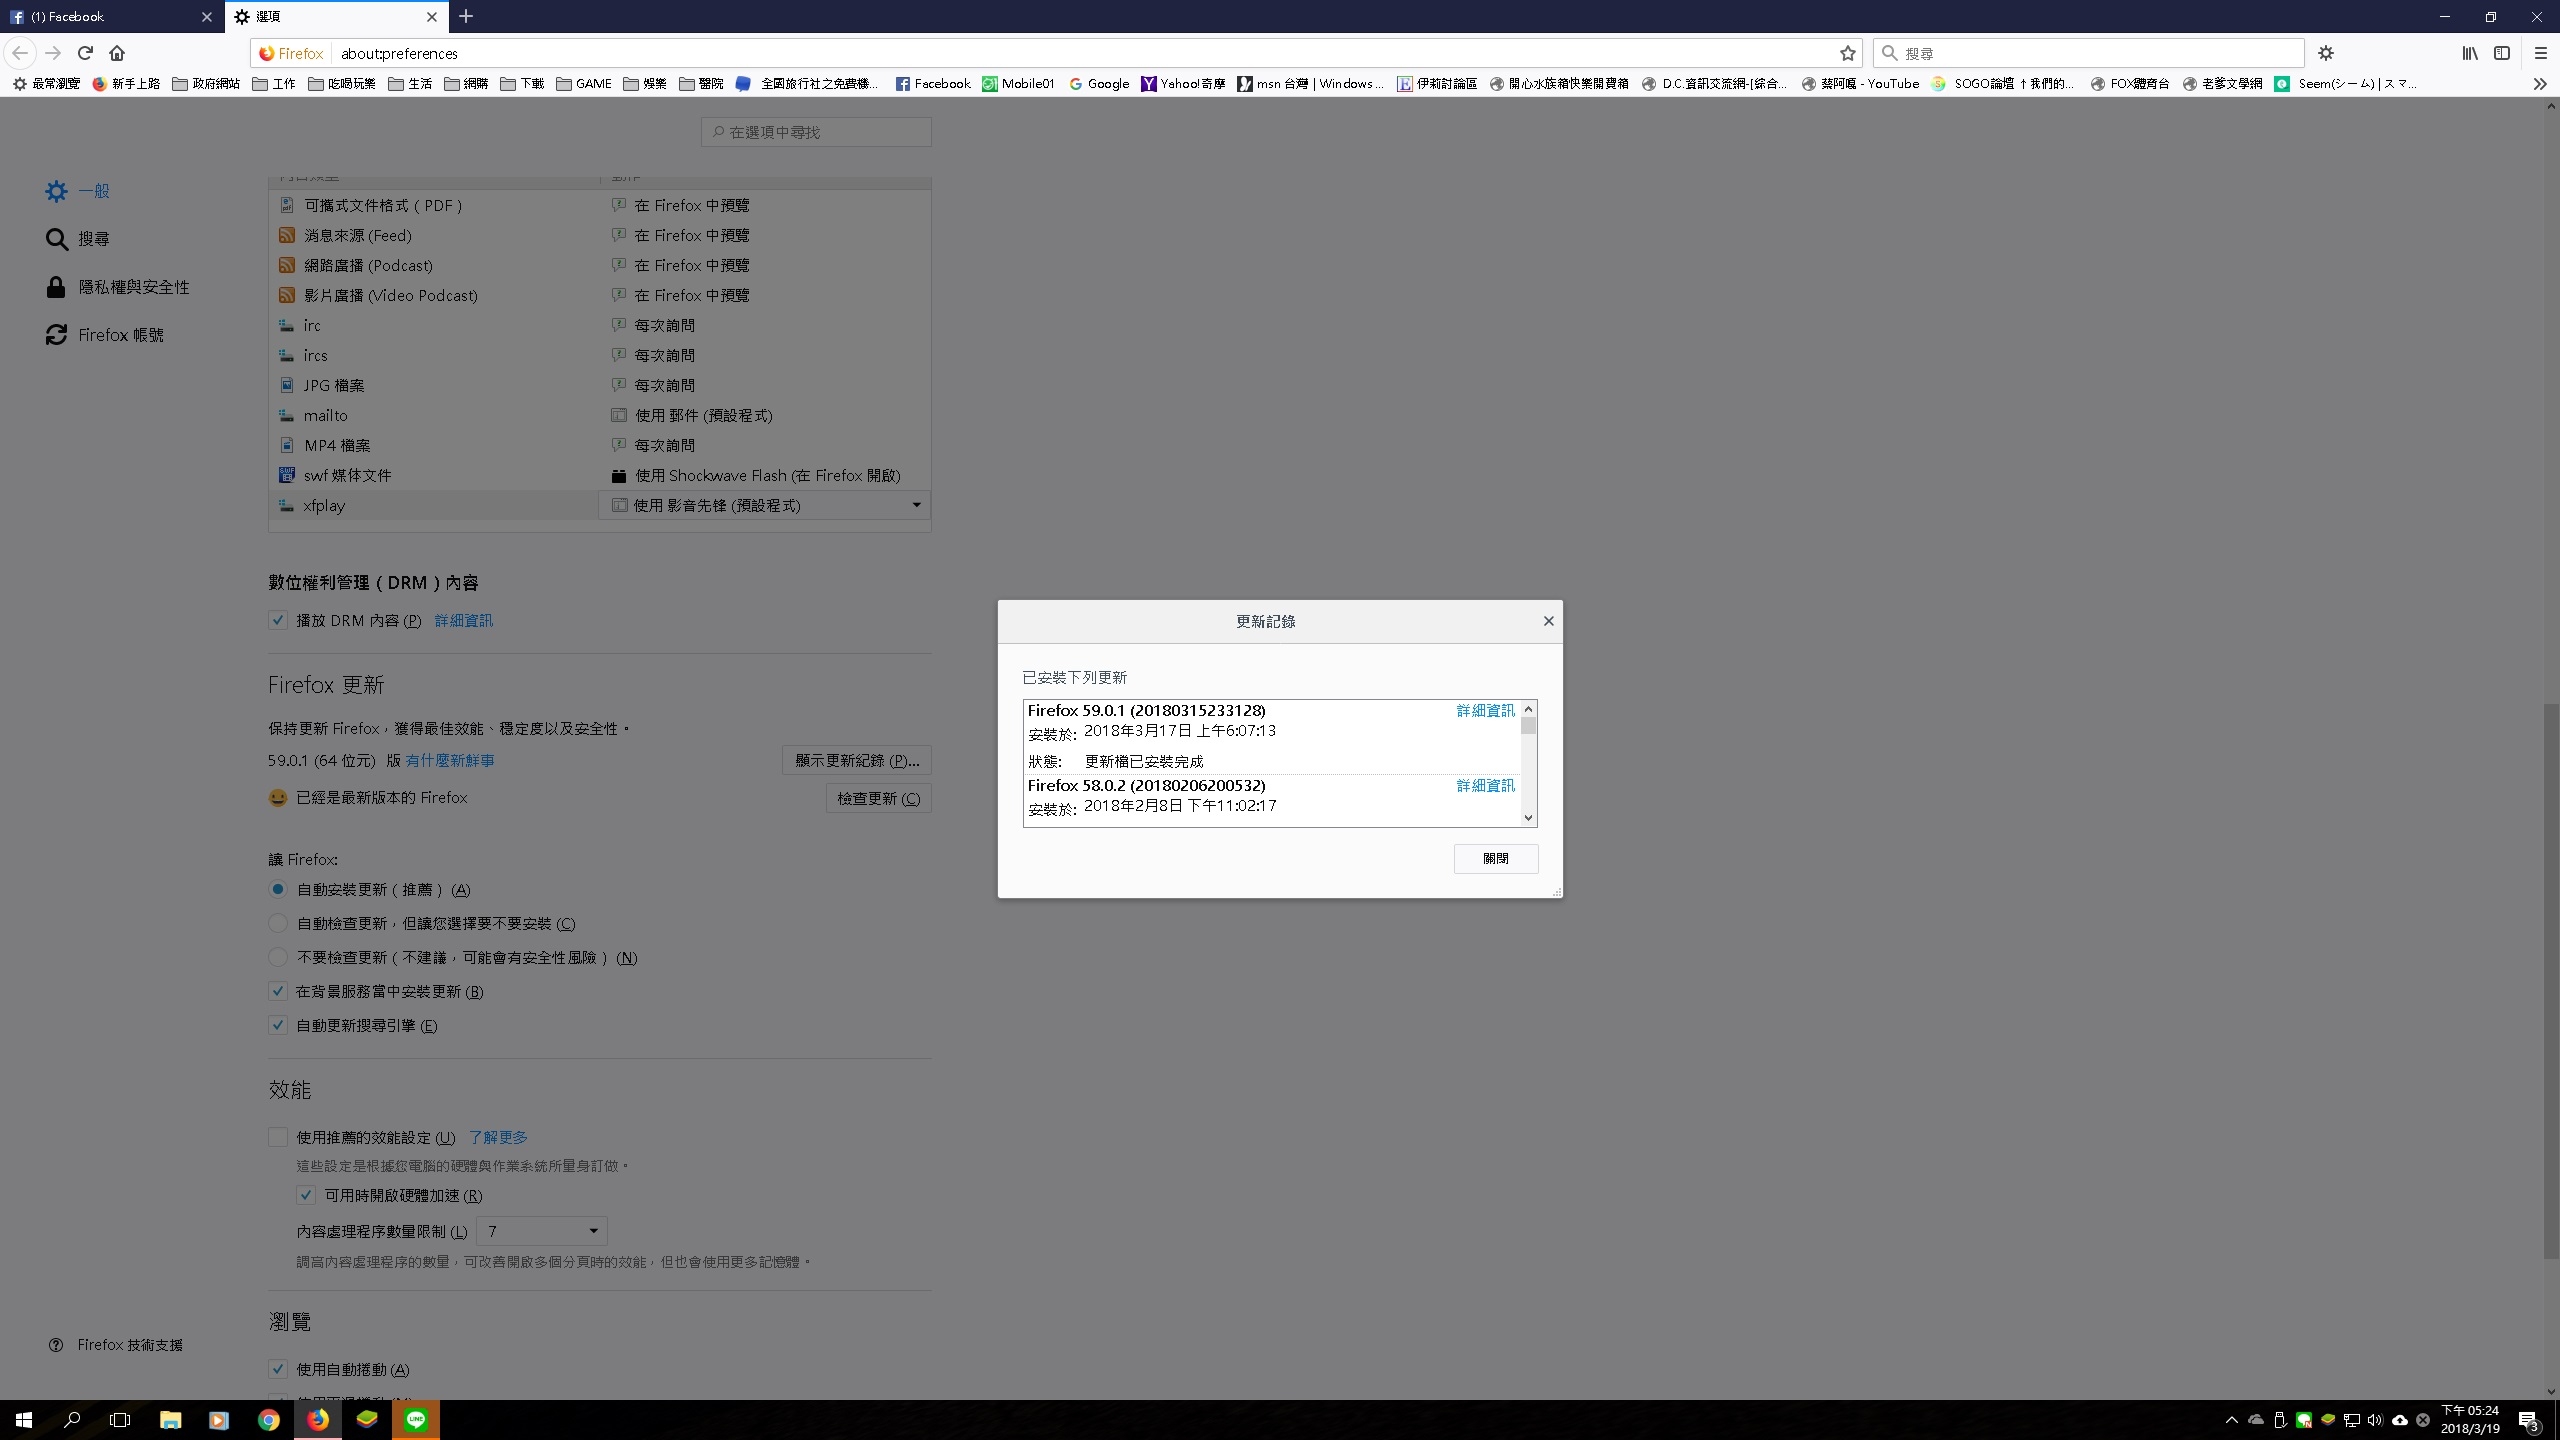Open the 了解更多 performance link

(x=498, y=1138)
